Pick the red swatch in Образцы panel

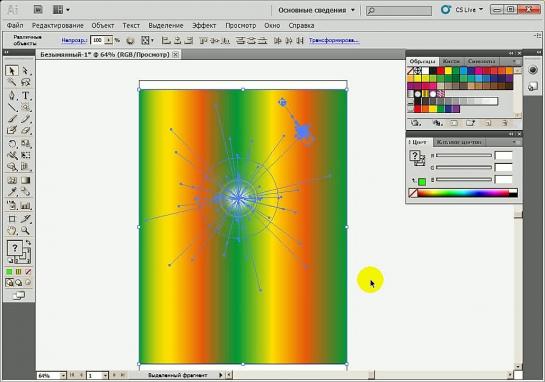pyautogui.click(x=440, y=71)
